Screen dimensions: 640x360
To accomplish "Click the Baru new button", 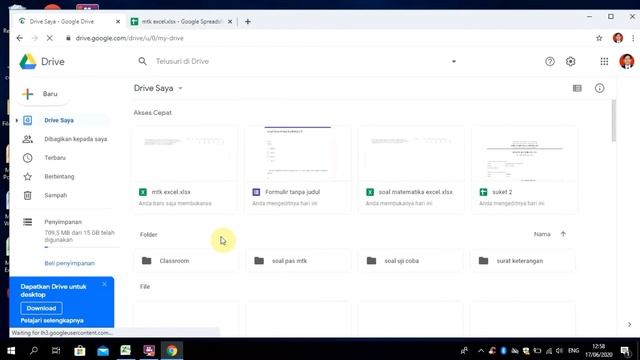I will tap(43, 94).
